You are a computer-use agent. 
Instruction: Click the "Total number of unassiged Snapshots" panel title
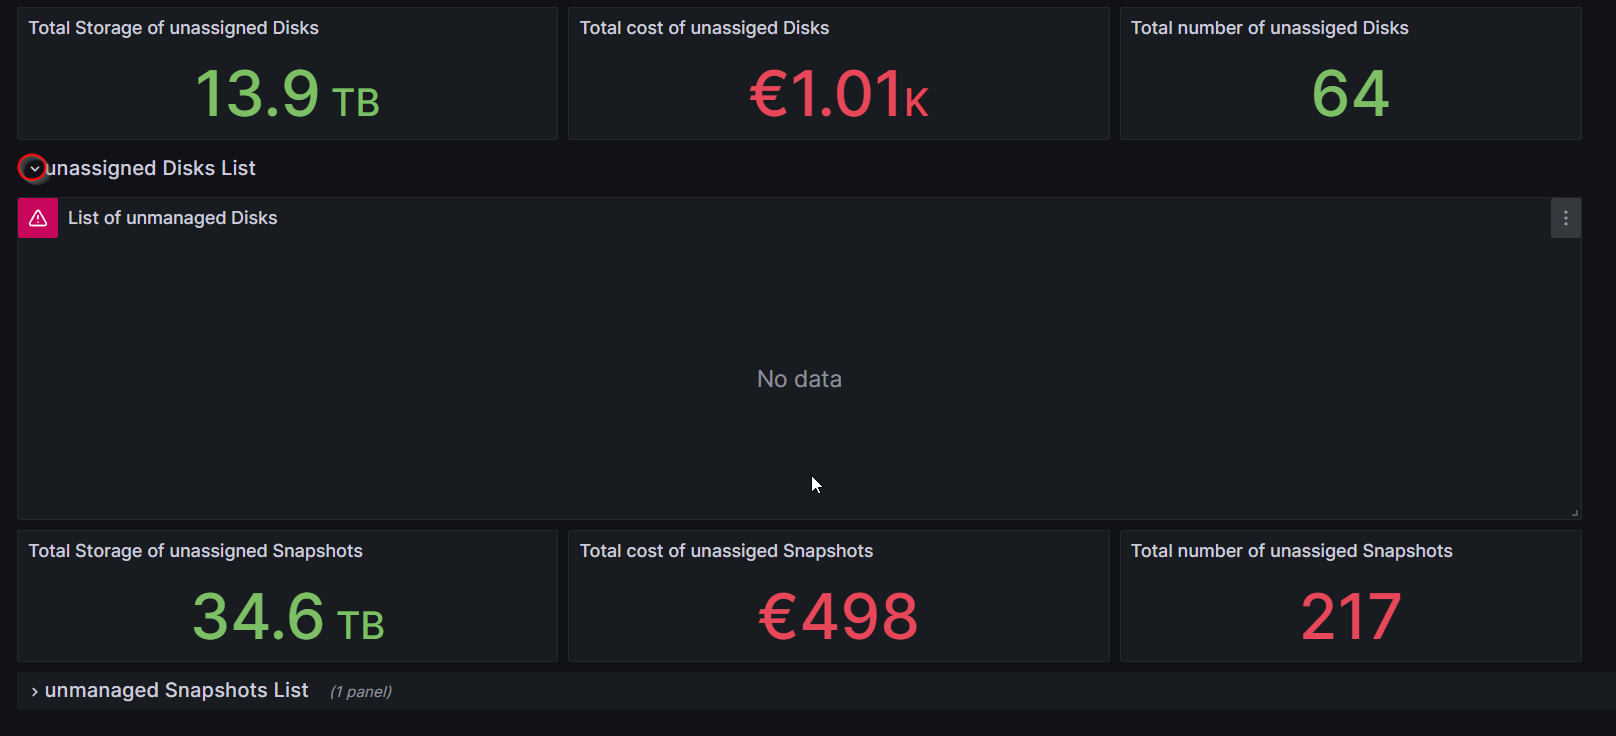click(x=1291, y=551)
